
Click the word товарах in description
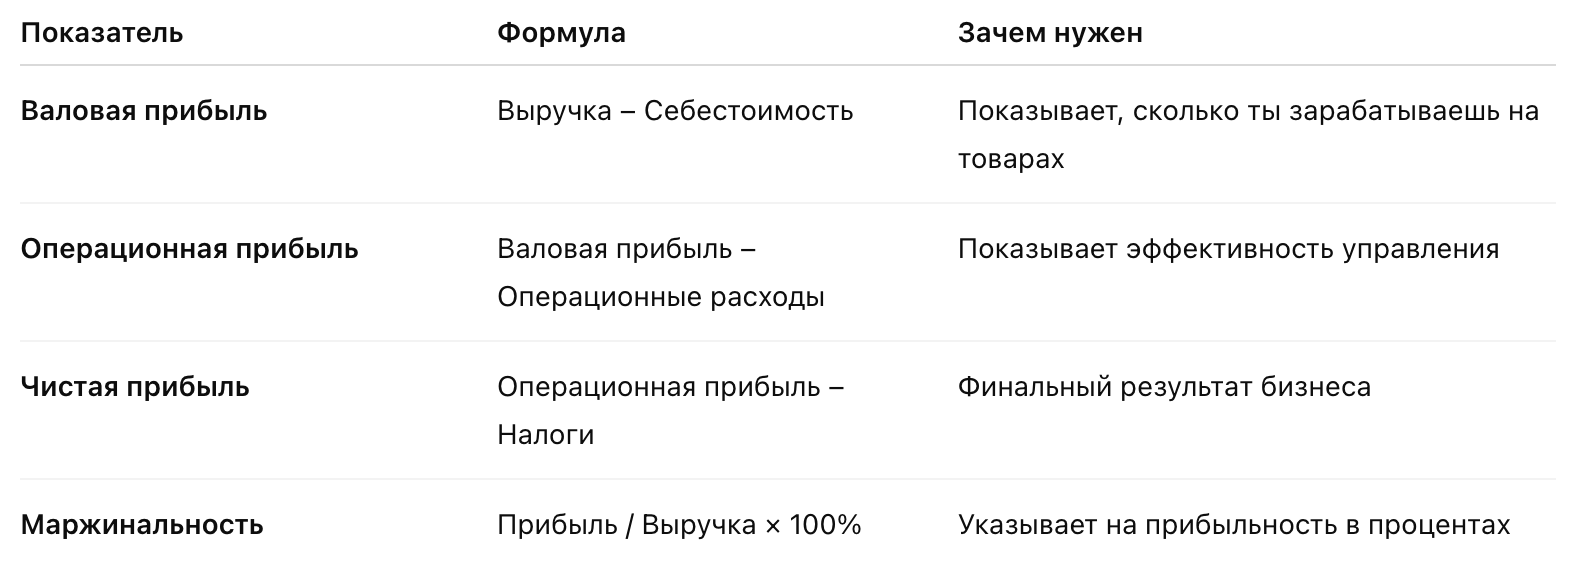point(1011,159)
